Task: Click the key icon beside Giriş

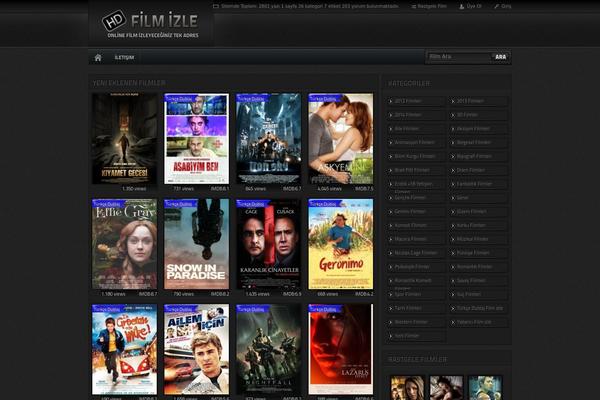Action: pyautogui.click(x=497, y=7)
